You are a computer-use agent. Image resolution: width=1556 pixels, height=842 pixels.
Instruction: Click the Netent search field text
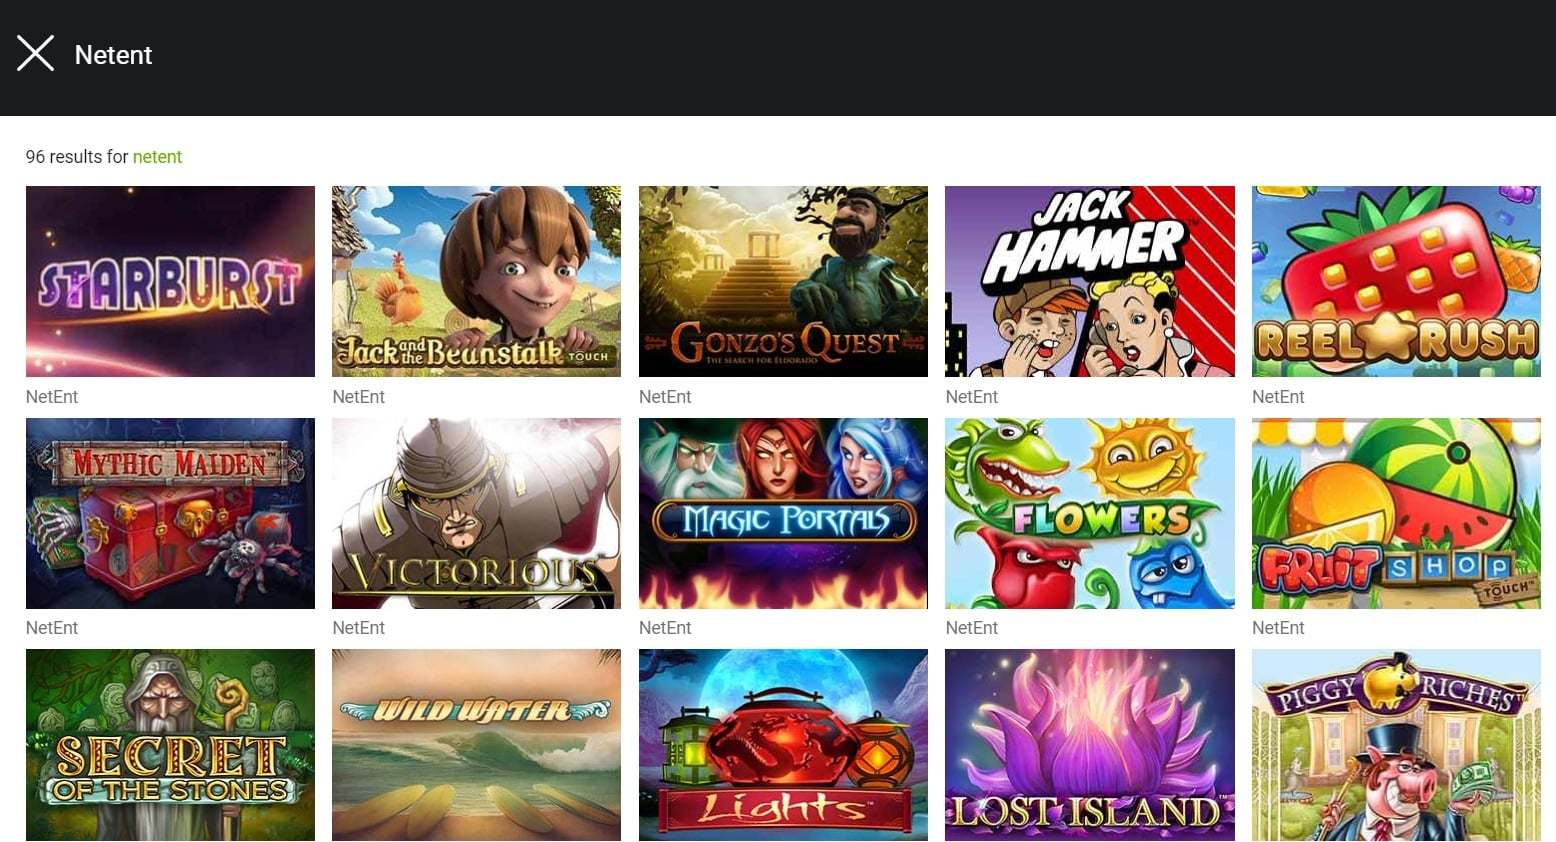(x=113, y=55)
